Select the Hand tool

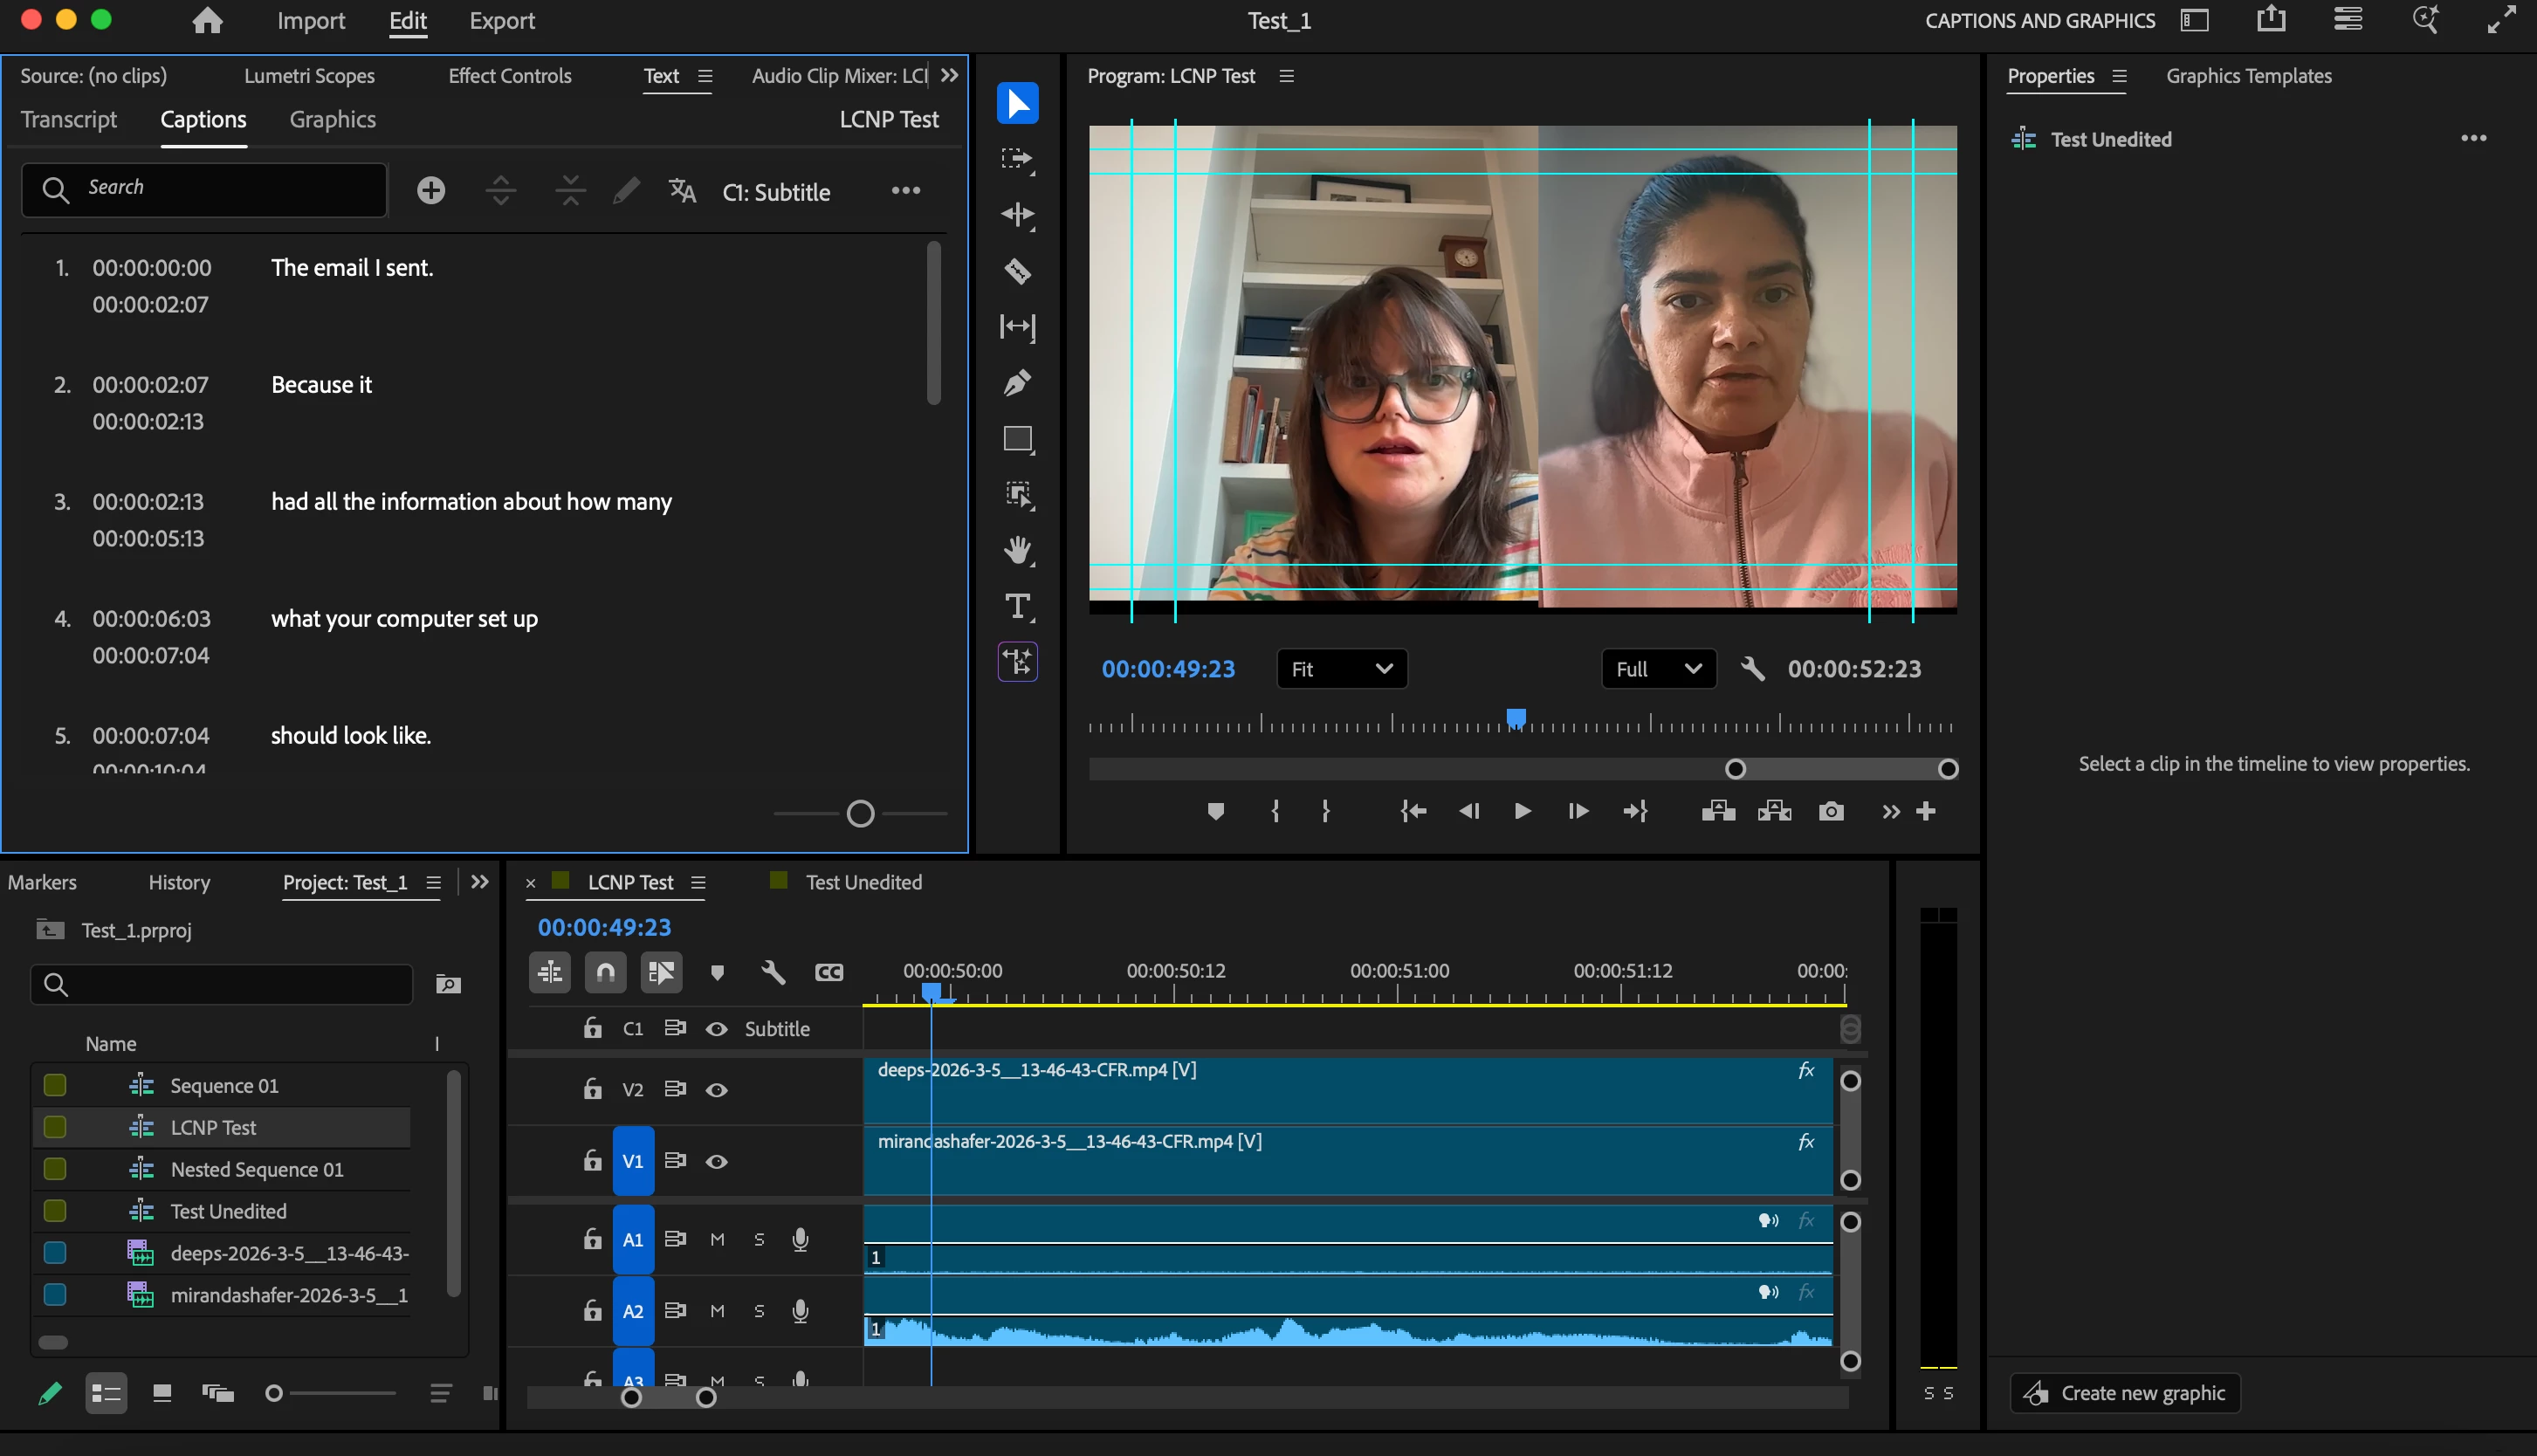1017,550
